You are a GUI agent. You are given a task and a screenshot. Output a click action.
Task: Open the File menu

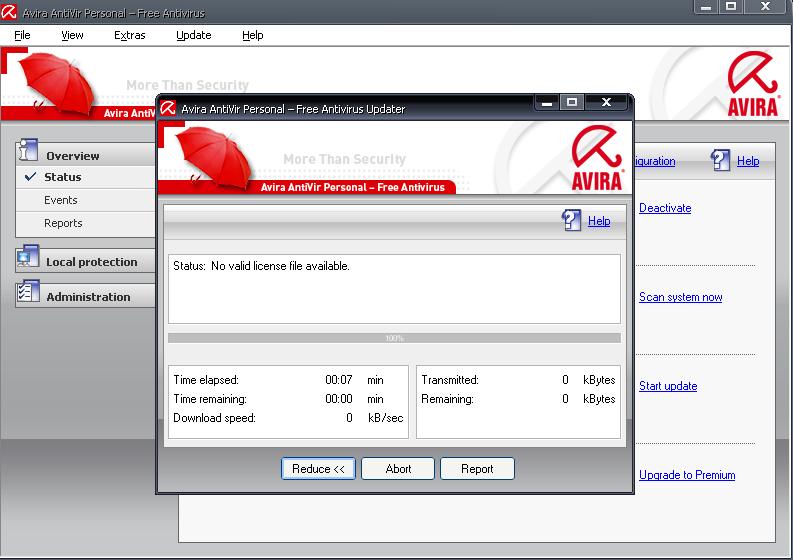tap(22, 35)
